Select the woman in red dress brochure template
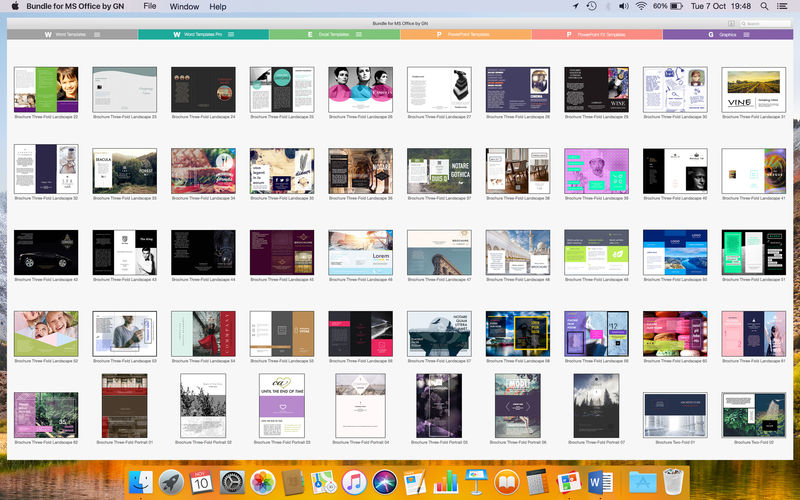This screenshot has width=800, height=500. pyautogui.click(x=203, y=334)
